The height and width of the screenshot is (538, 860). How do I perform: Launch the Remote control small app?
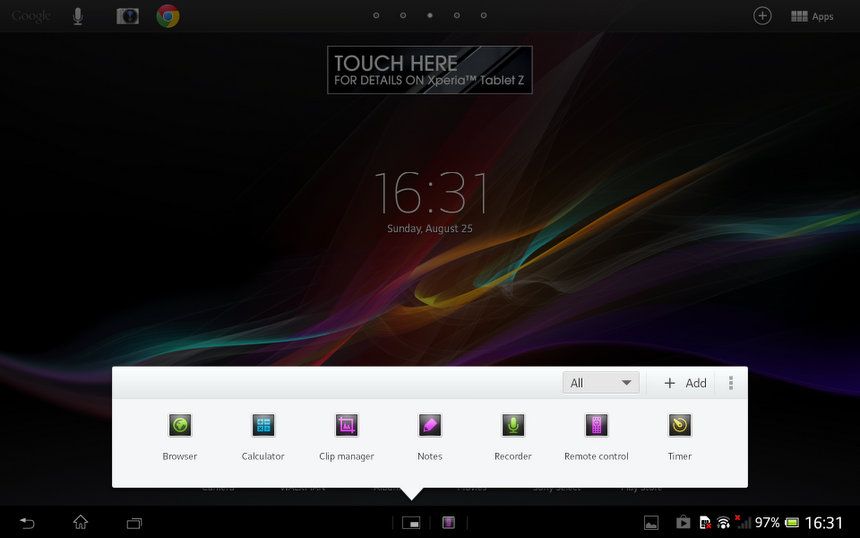(596, 426)
